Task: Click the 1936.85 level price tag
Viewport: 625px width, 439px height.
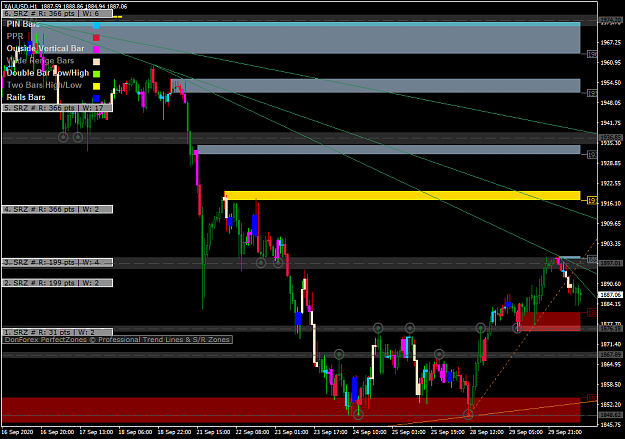Action: [610, 137]
